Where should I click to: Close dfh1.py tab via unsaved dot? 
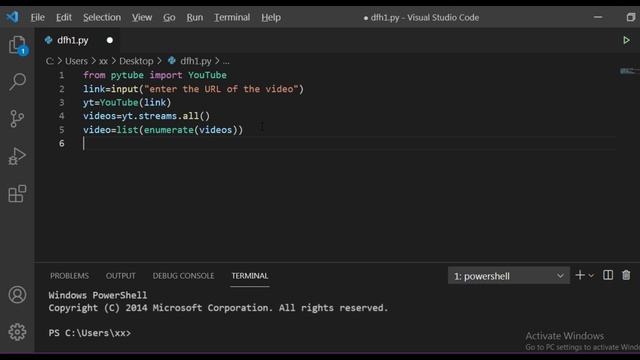(x=110, y=40)
